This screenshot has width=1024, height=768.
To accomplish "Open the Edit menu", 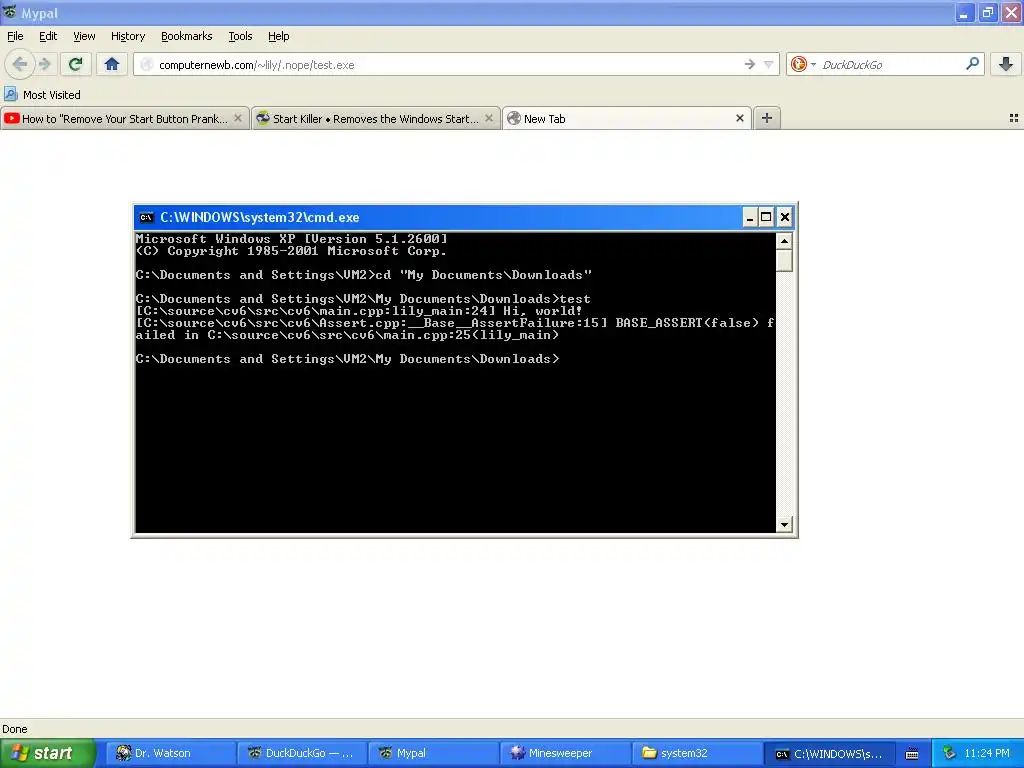I will point(48,36).
